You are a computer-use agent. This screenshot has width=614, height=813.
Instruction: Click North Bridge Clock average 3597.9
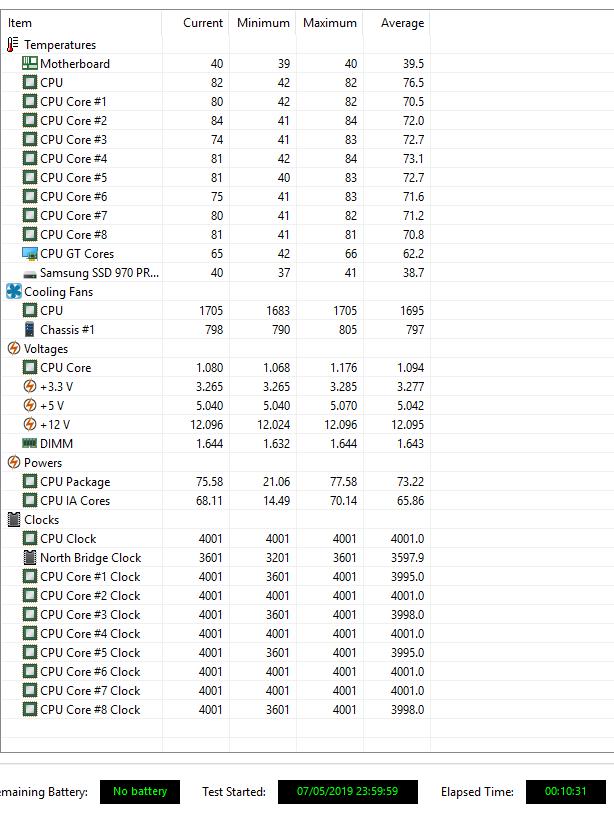408,557
